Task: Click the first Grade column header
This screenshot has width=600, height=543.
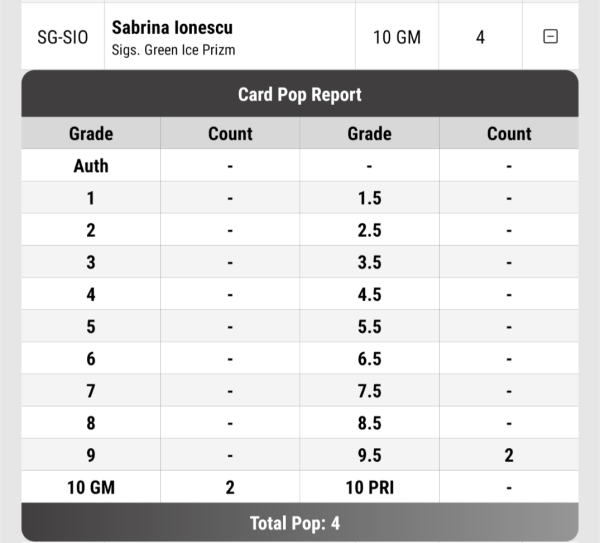Action: (x=91, y=133)
